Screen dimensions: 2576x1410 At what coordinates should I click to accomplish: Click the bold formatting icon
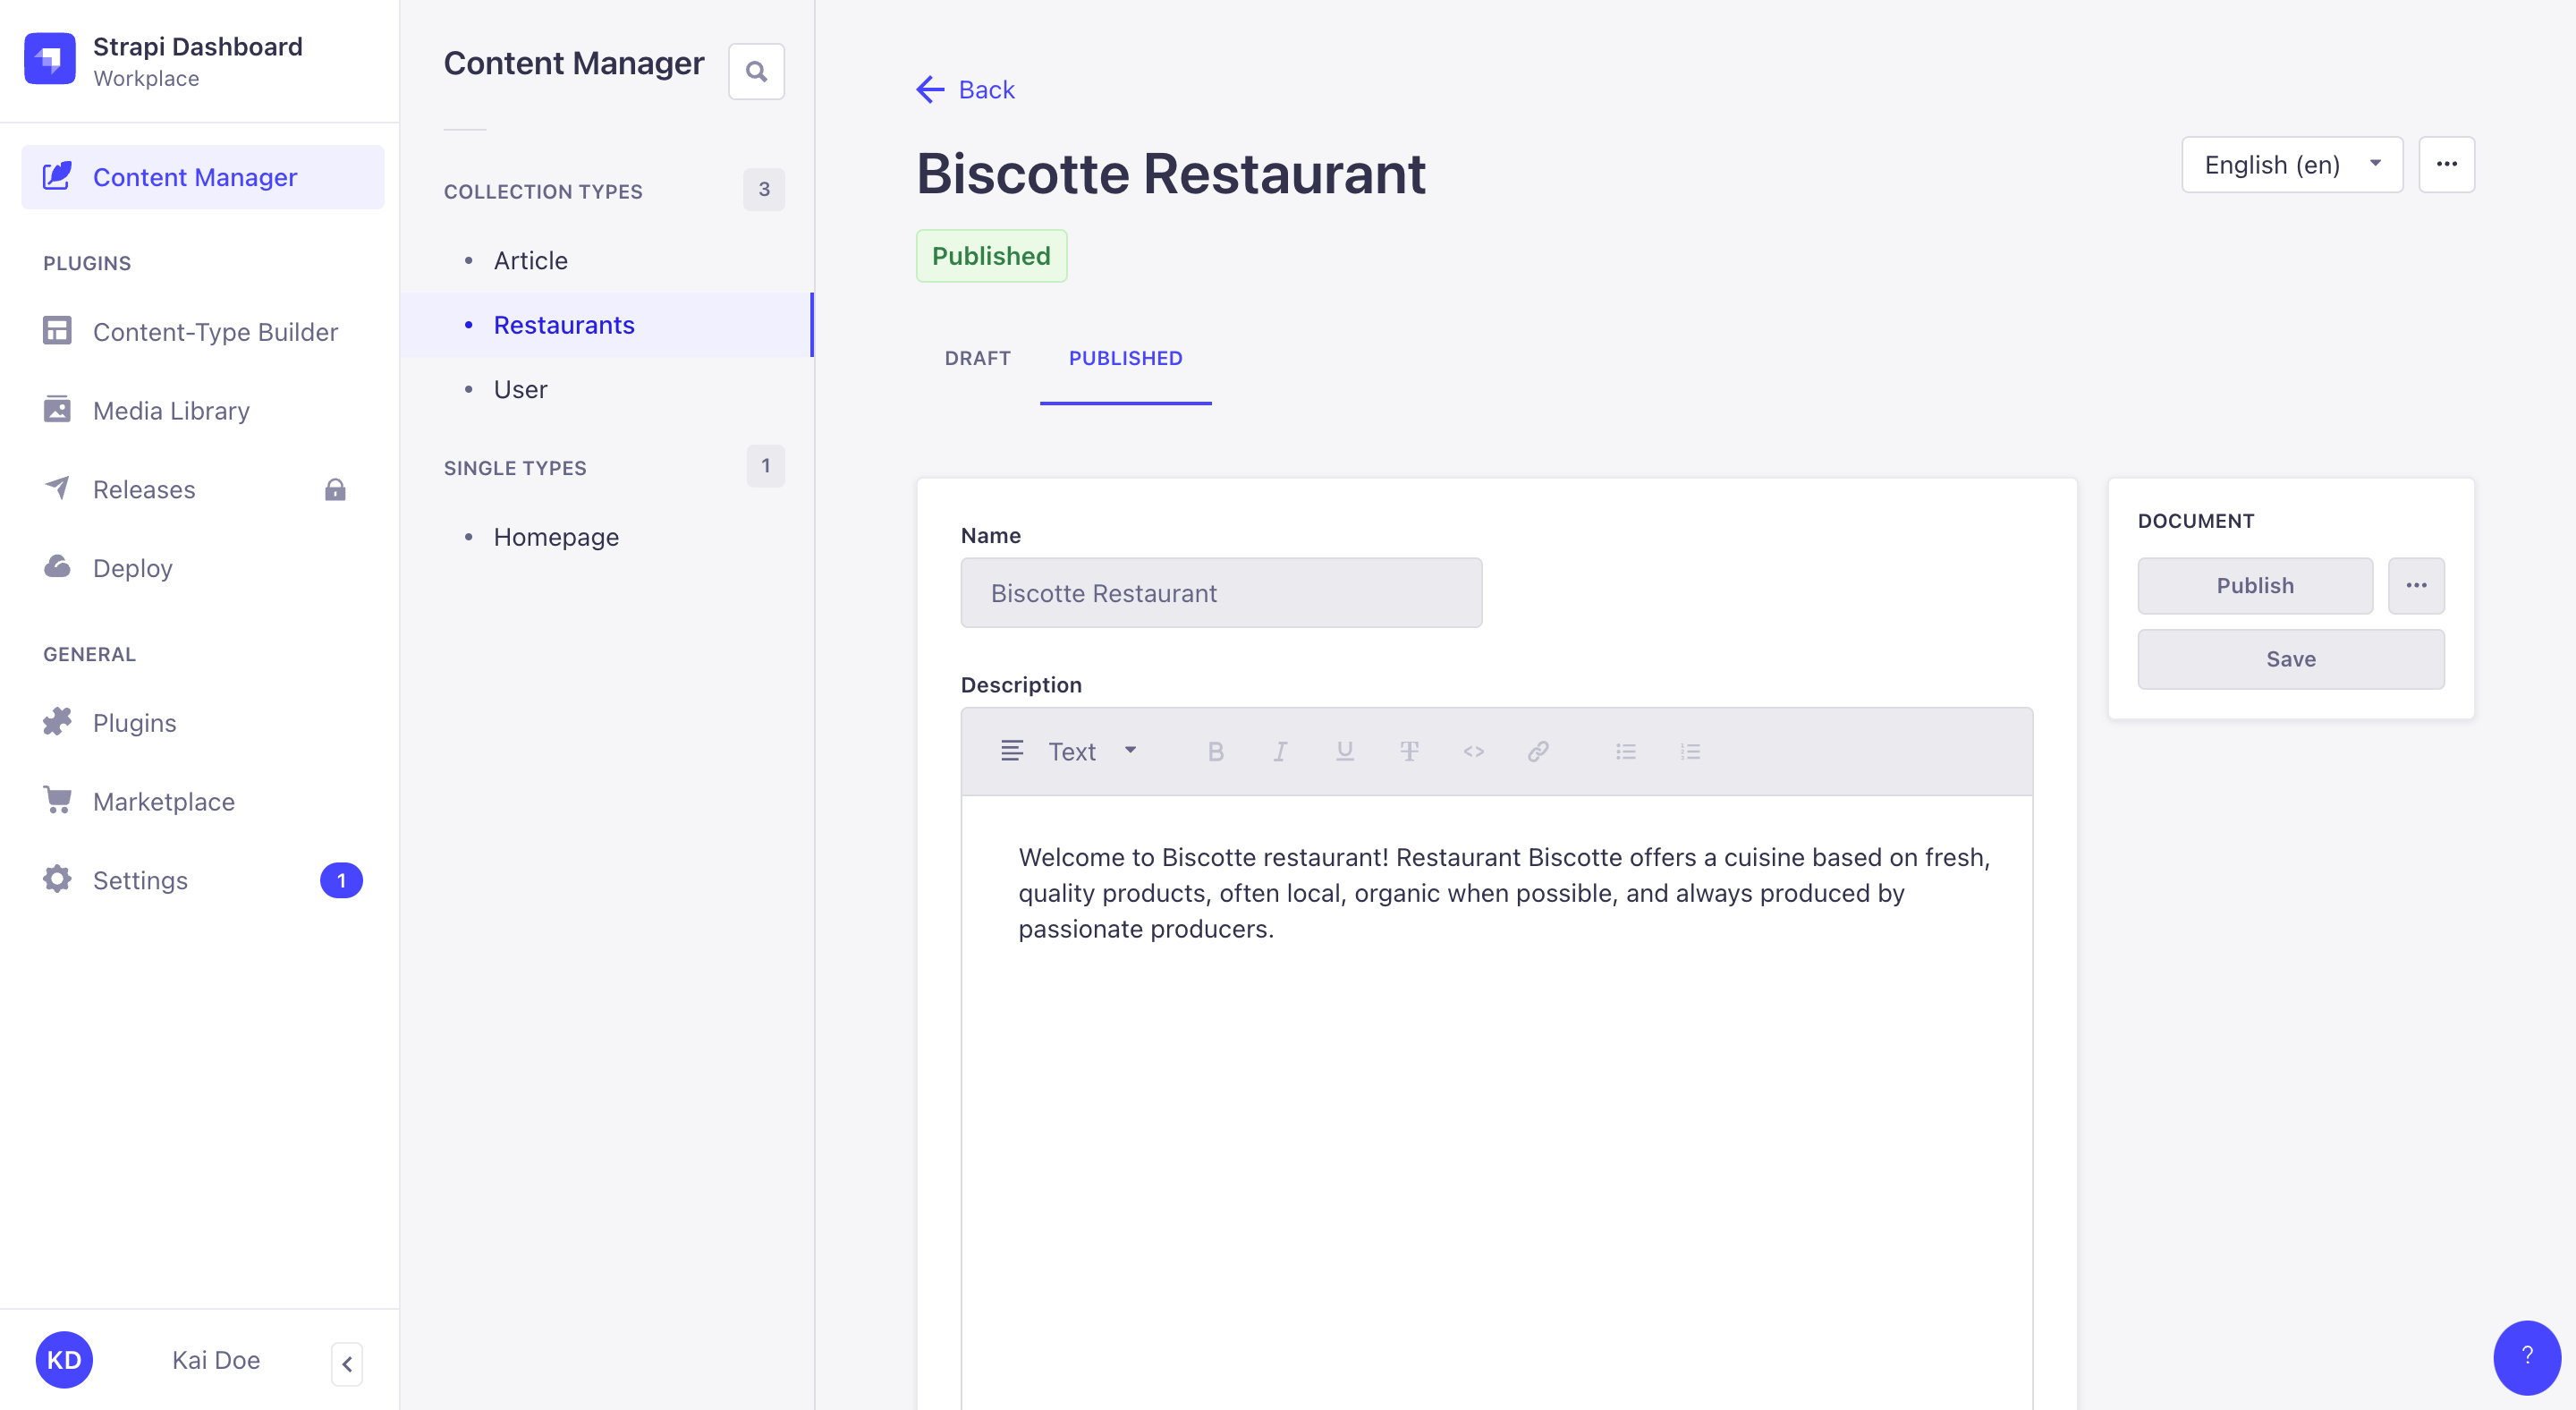tap(1215, 750)
